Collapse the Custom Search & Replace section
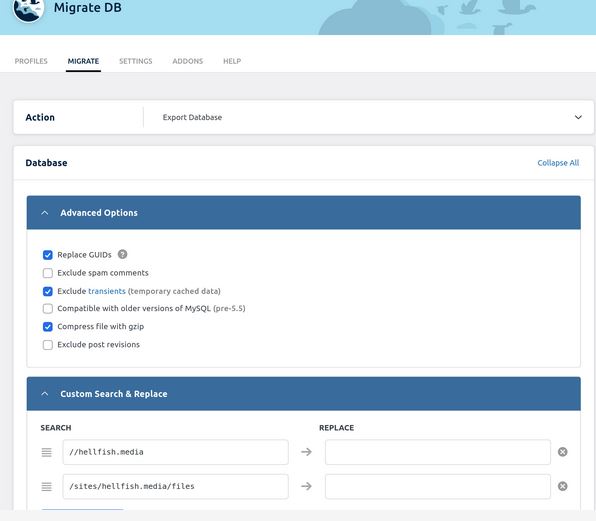This screenshot has height=521, width=596. (303, 394)
